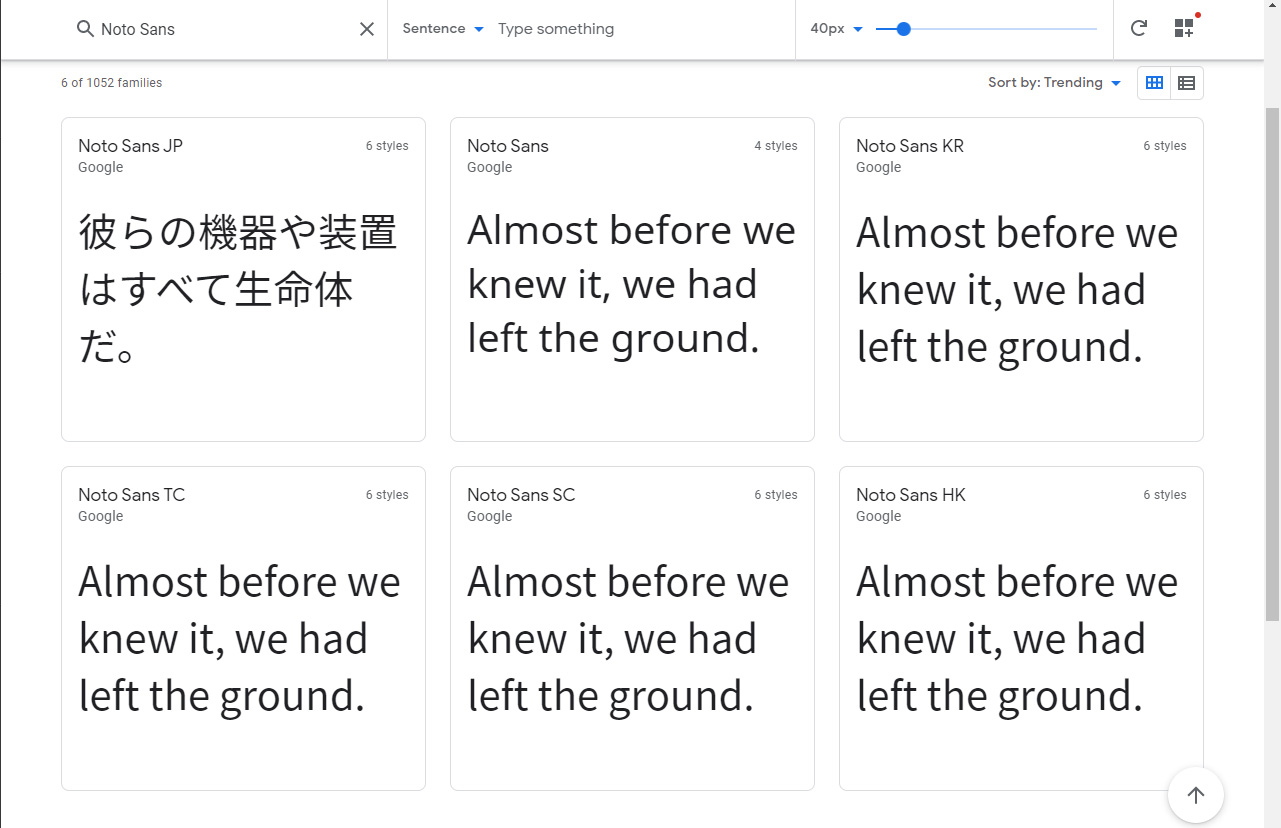
Task: Click the Noto Sans sample text preview
Action: [631, 285]
